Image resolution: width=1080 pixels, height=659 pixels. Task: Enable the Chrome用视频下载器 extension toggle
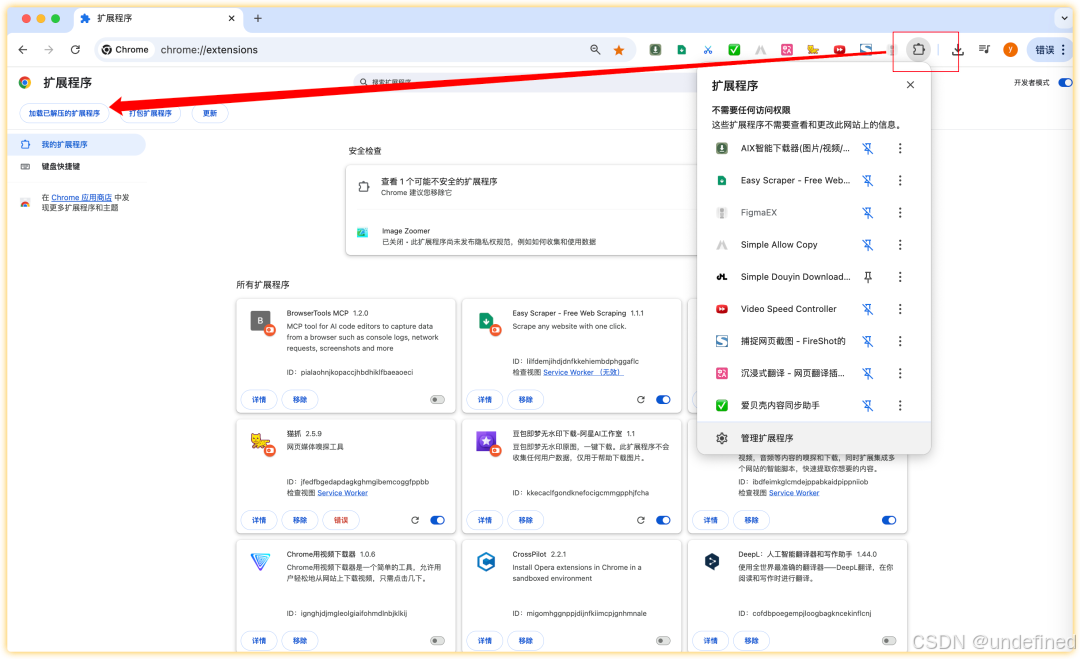pos(437,640)
